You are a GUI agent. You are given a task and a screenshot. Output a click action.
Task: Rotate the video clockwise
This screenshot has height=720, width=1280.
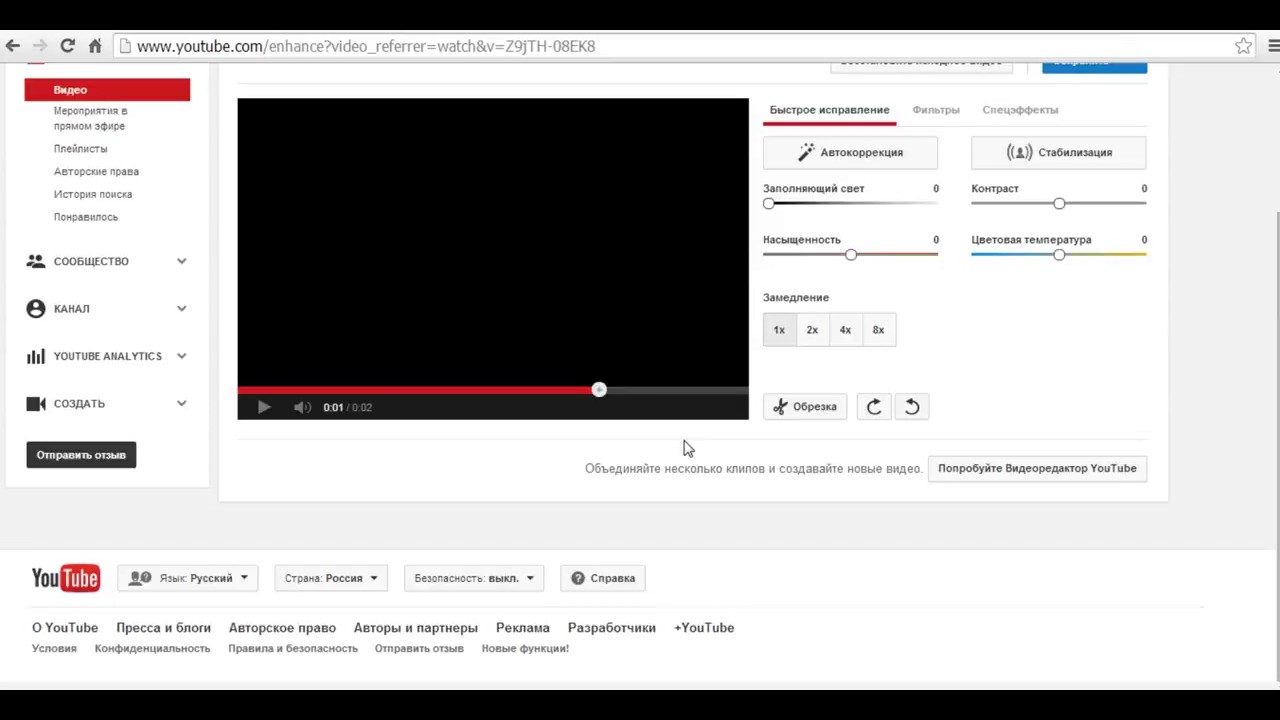click(874, 407)
